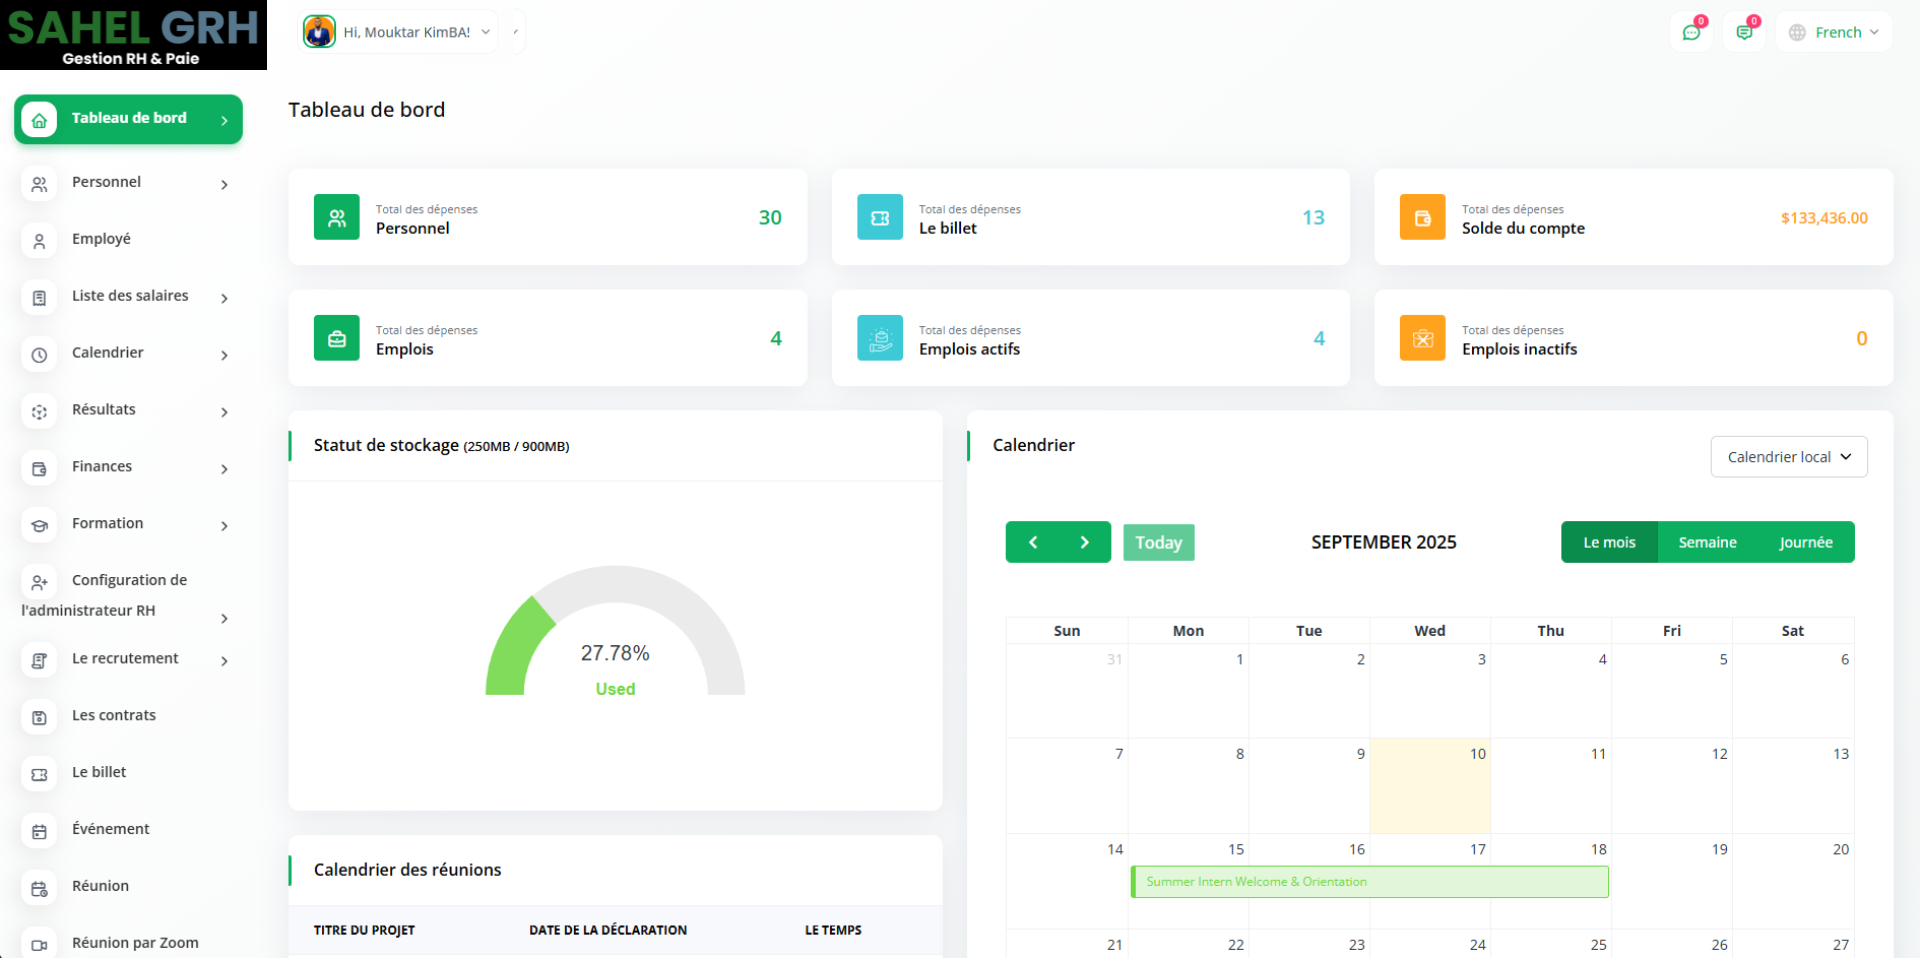
Task: Open Les contrats in the sidebar
Action: 114,715
